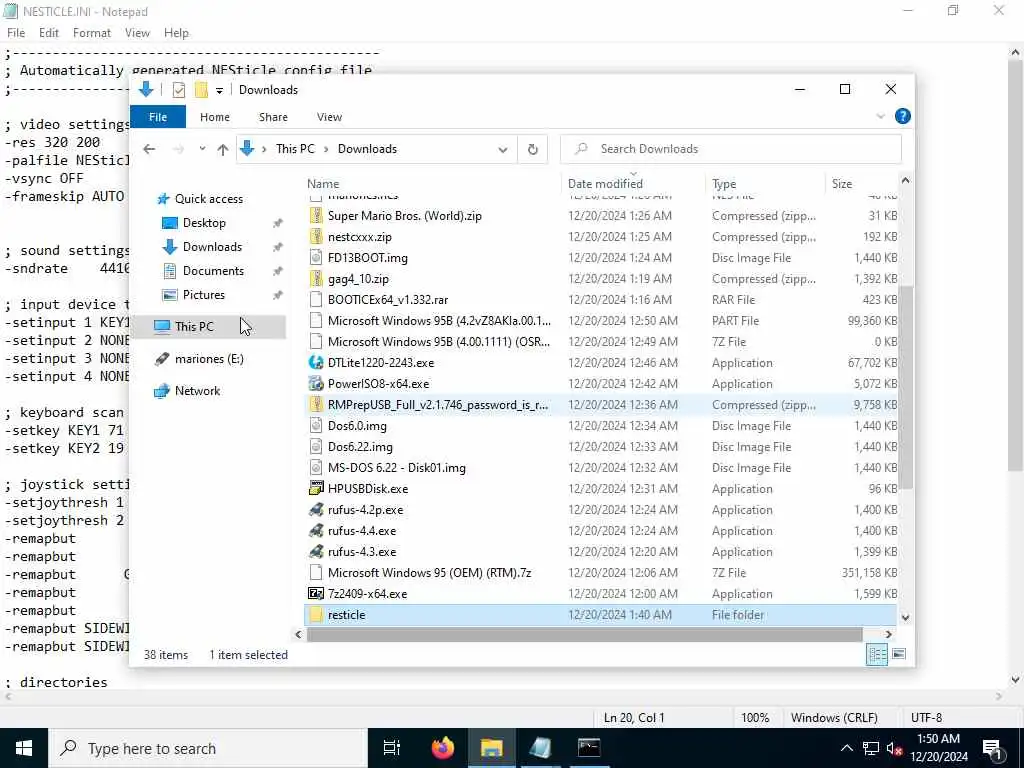Launch Firefox from the taskbar

443,748
